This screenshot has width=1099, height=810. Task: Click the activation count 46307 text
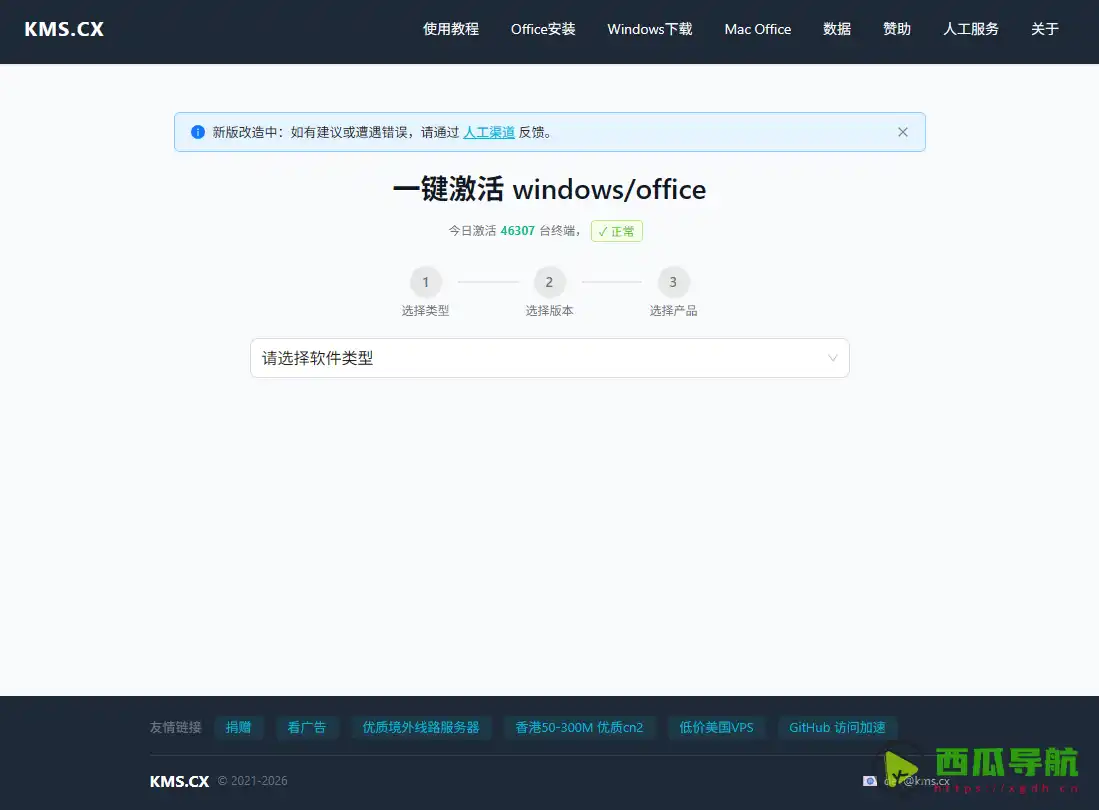click(x=517, y=230)
